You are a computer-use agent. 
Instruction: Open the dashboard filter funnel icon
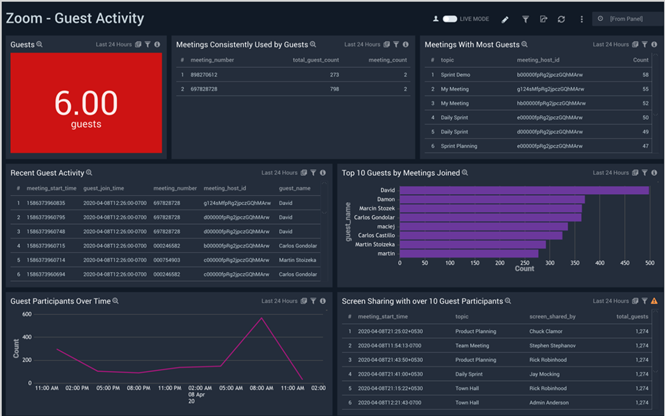pyautogui.click(x=525, y=19)
